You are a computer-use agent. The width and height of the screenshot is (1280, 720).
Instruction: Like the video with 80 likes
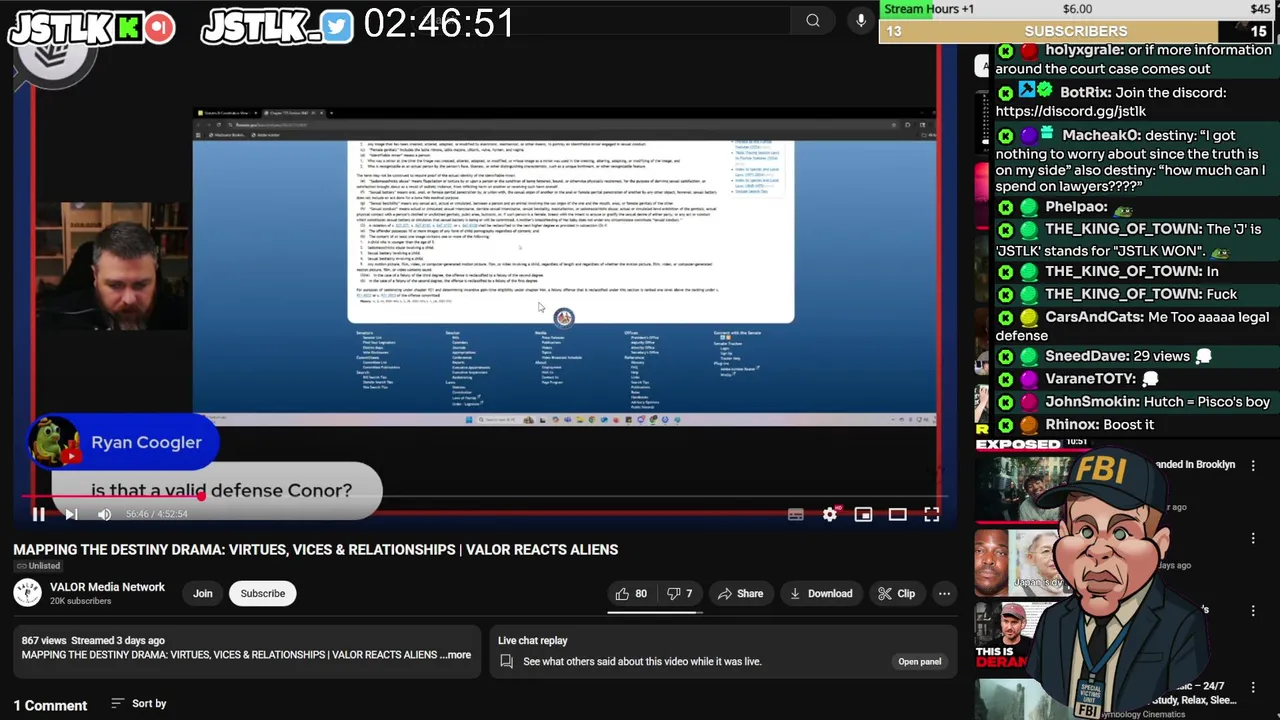pos(631,593)
